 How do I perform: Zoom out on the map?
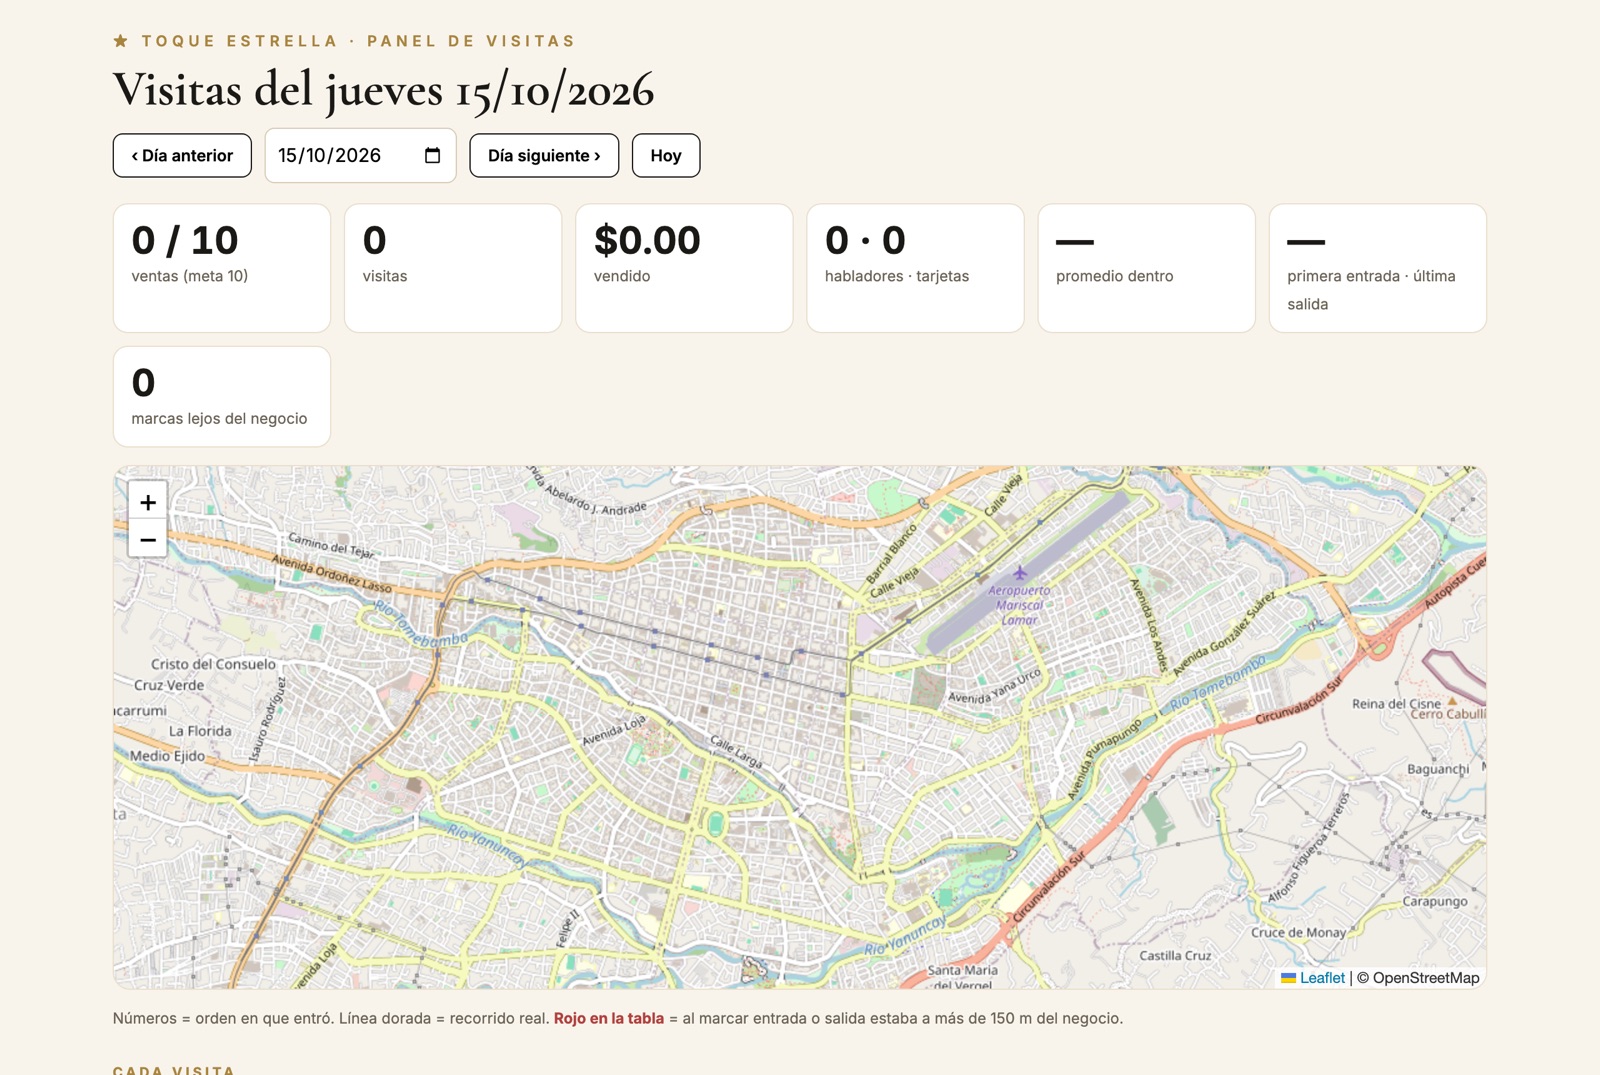[x=148, y=539]
